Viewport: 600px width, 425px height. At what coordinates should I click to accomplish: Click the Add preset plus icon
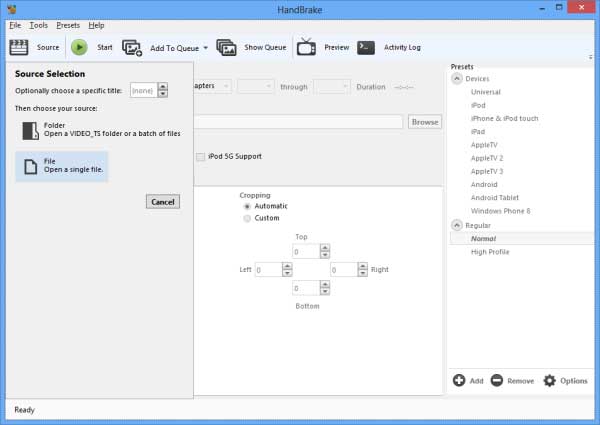pyautogui.click(x=459, y=380)
